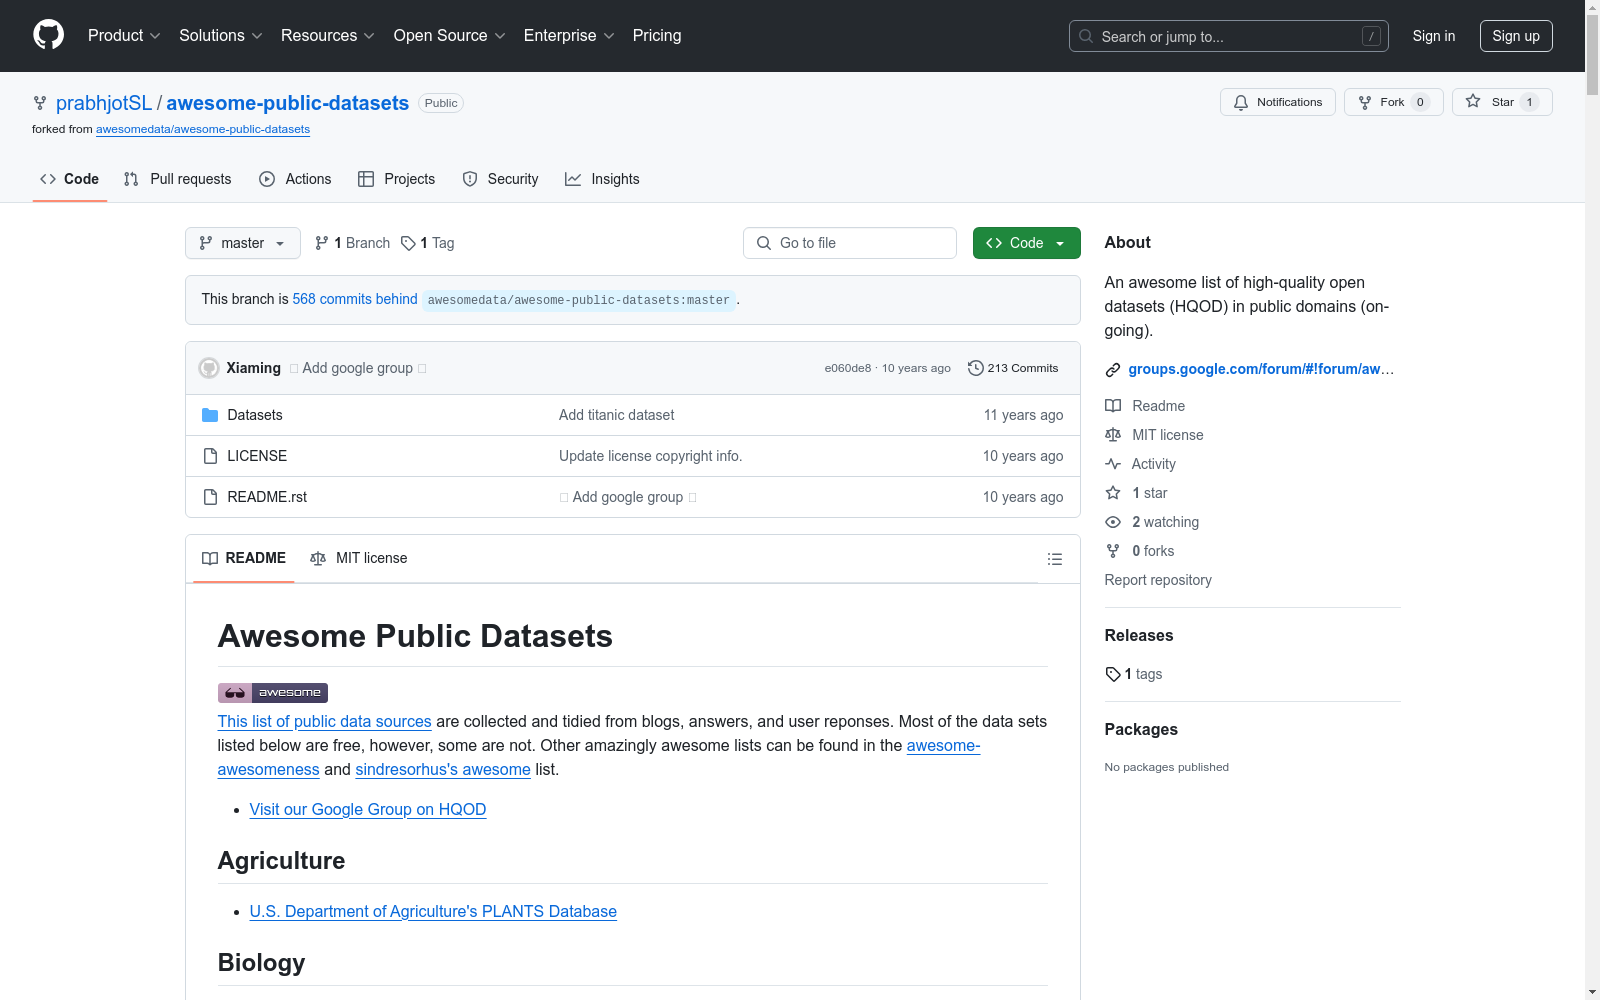The image size is (1600, 1000).
Task: Open the awesome-public-datasets repository link
Action: tap(288, 103)
